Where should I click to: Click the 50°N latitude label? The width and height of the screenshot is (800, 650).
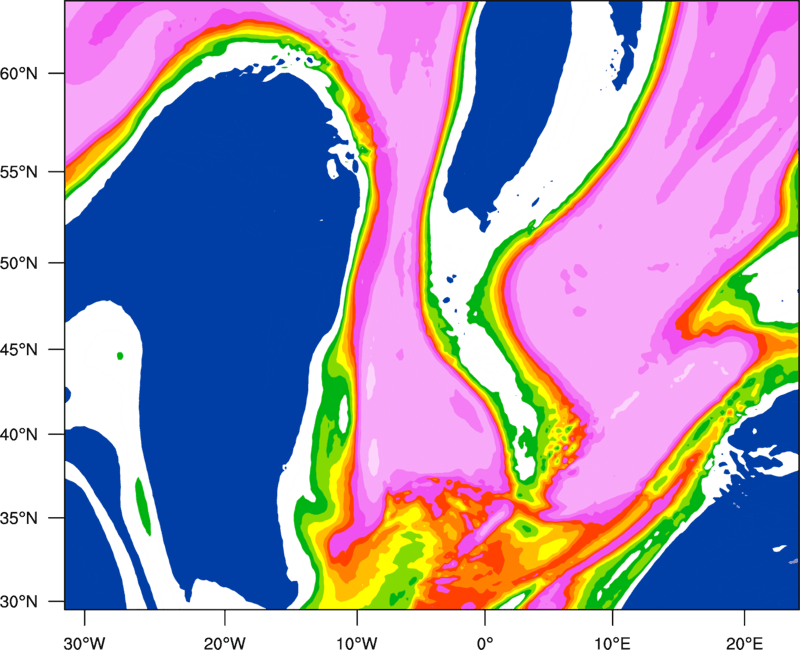click(19, 263)
